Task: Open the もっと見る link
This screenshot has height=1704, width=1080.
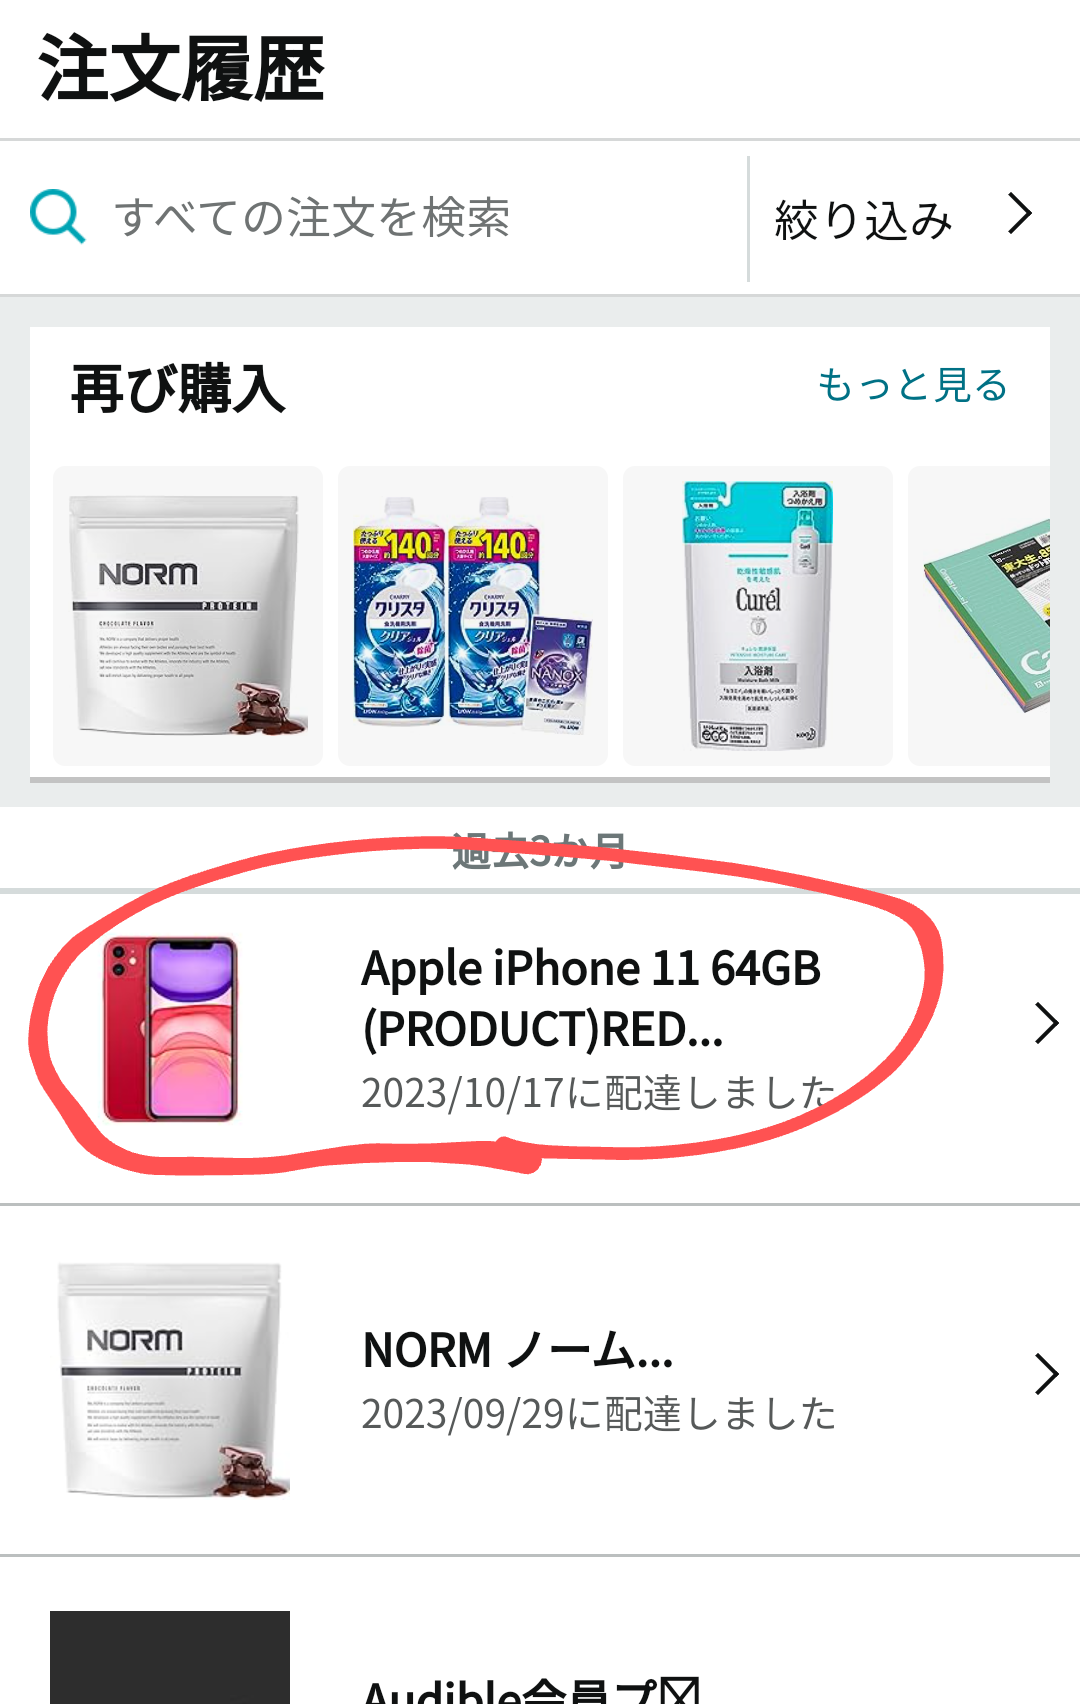Action: (x=912, y=385)
